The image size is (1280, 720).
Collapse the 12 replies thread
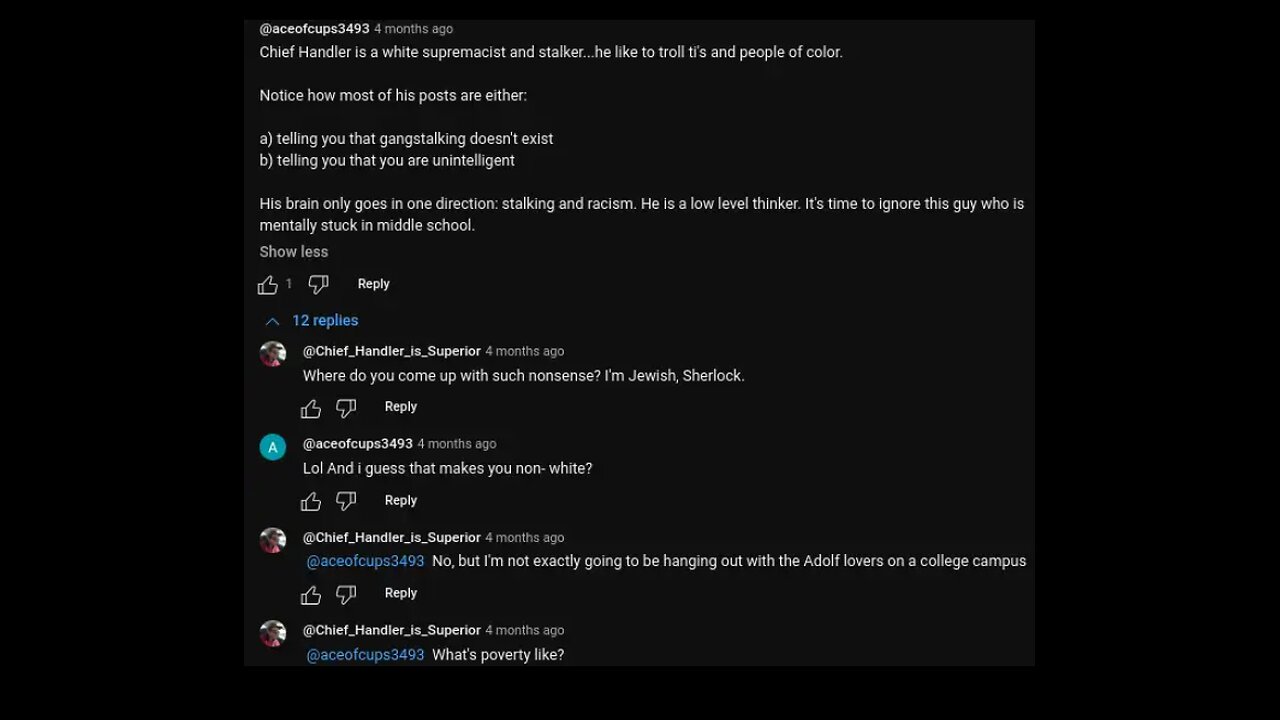click(x=312, y=321)
